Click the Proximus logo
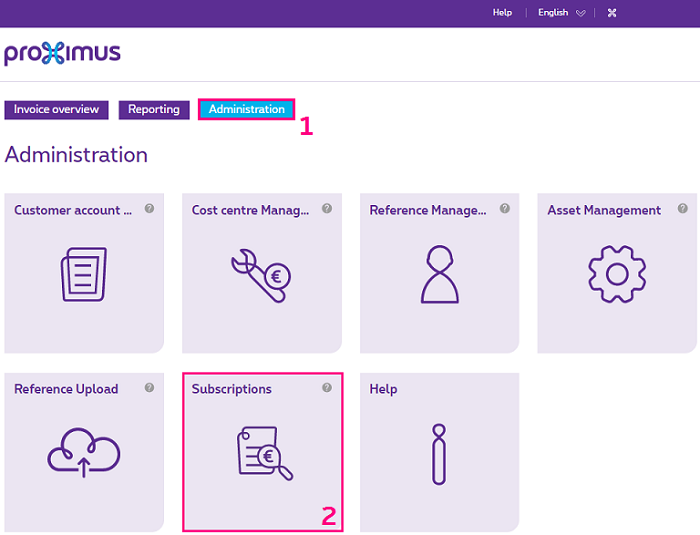The width and height of the screenshot is (700, 535). click(x=62, y=54)
